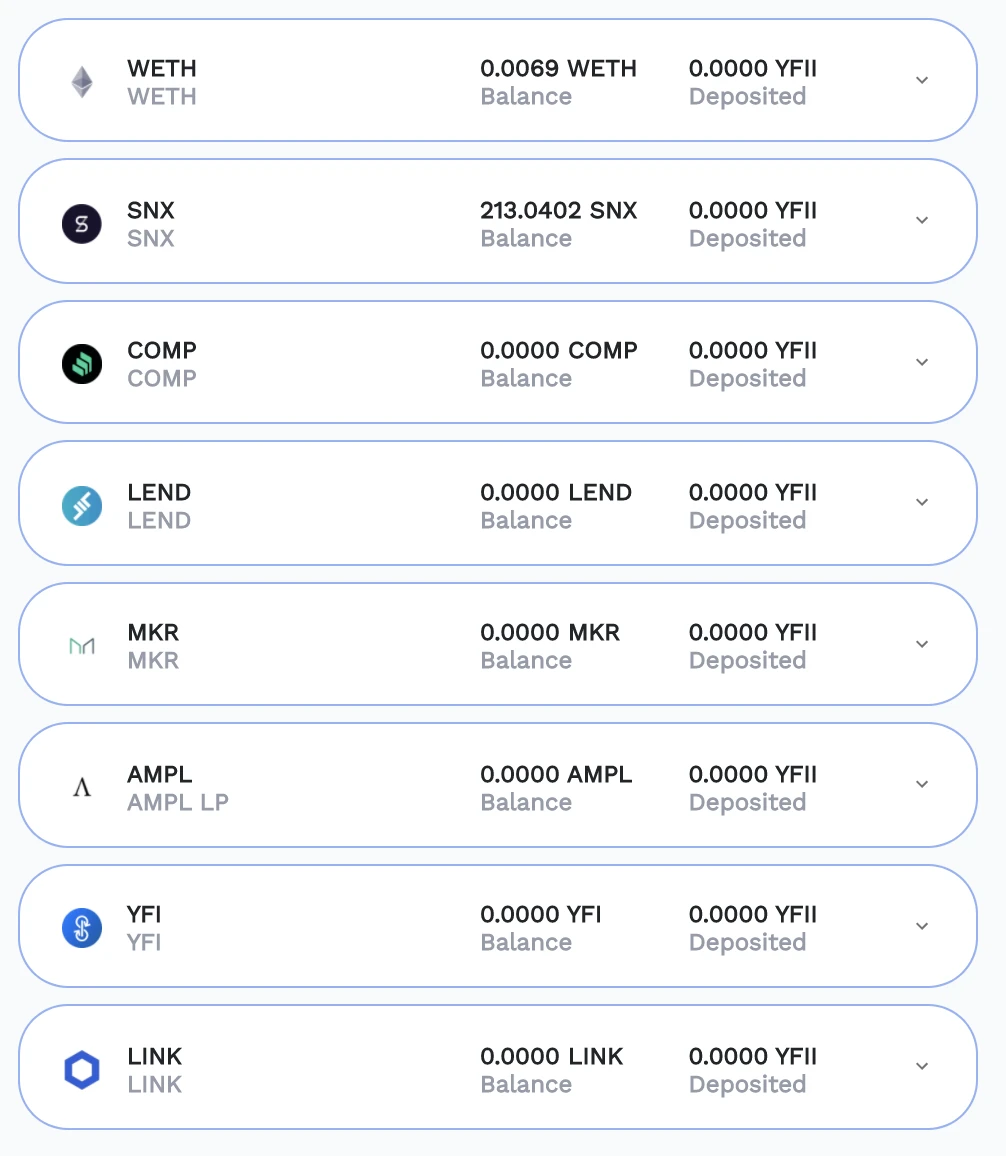
Task: Select the AMPL LP pool name
Action: pyautogui.click(x=178, y=802)
